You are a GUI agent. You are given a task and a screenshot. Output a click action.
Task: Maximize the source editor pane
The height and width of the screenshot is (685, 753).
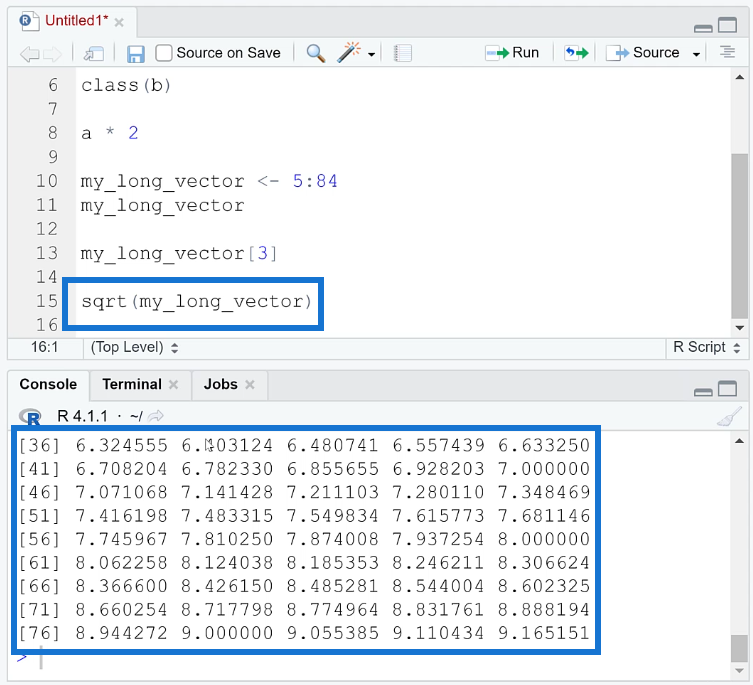click(728, 24)
